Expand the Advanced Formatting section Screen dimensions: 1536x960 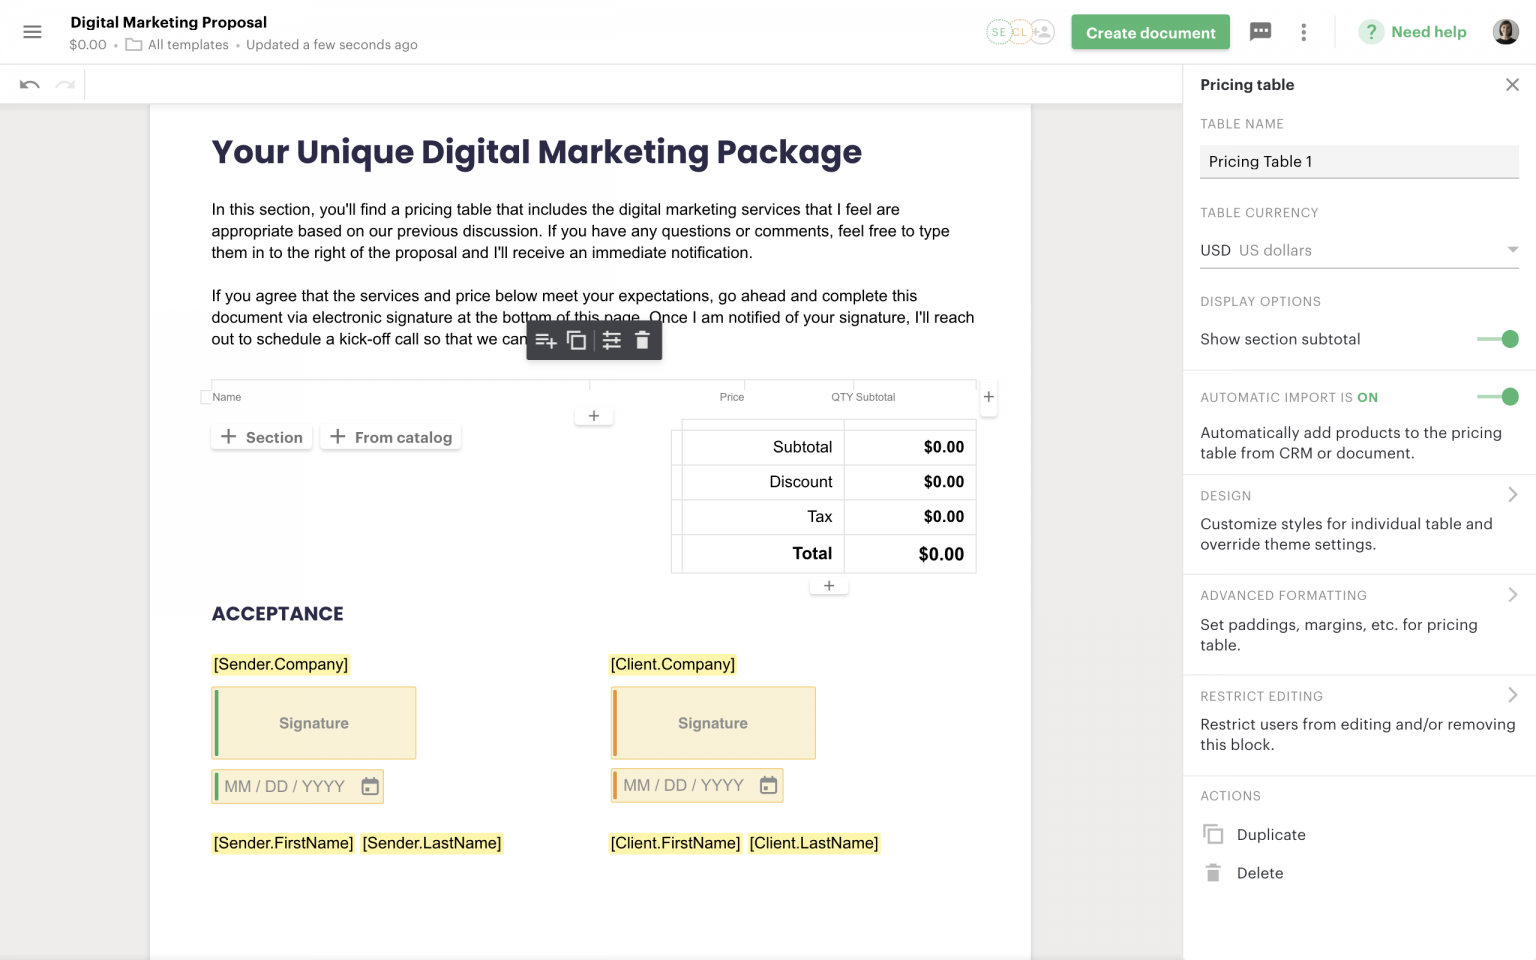click(x=1511, y=594)
